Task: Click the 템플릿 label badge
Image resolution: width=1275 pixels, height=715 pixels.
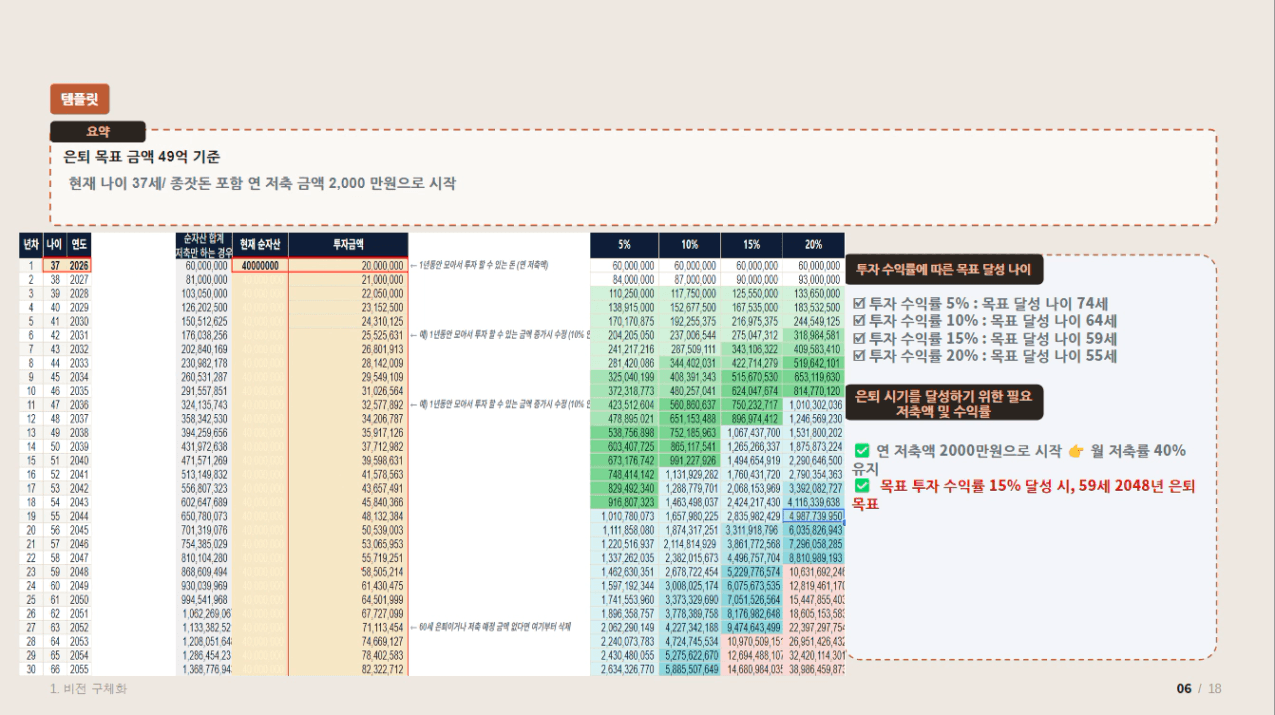Action: [x=79, y=99]
